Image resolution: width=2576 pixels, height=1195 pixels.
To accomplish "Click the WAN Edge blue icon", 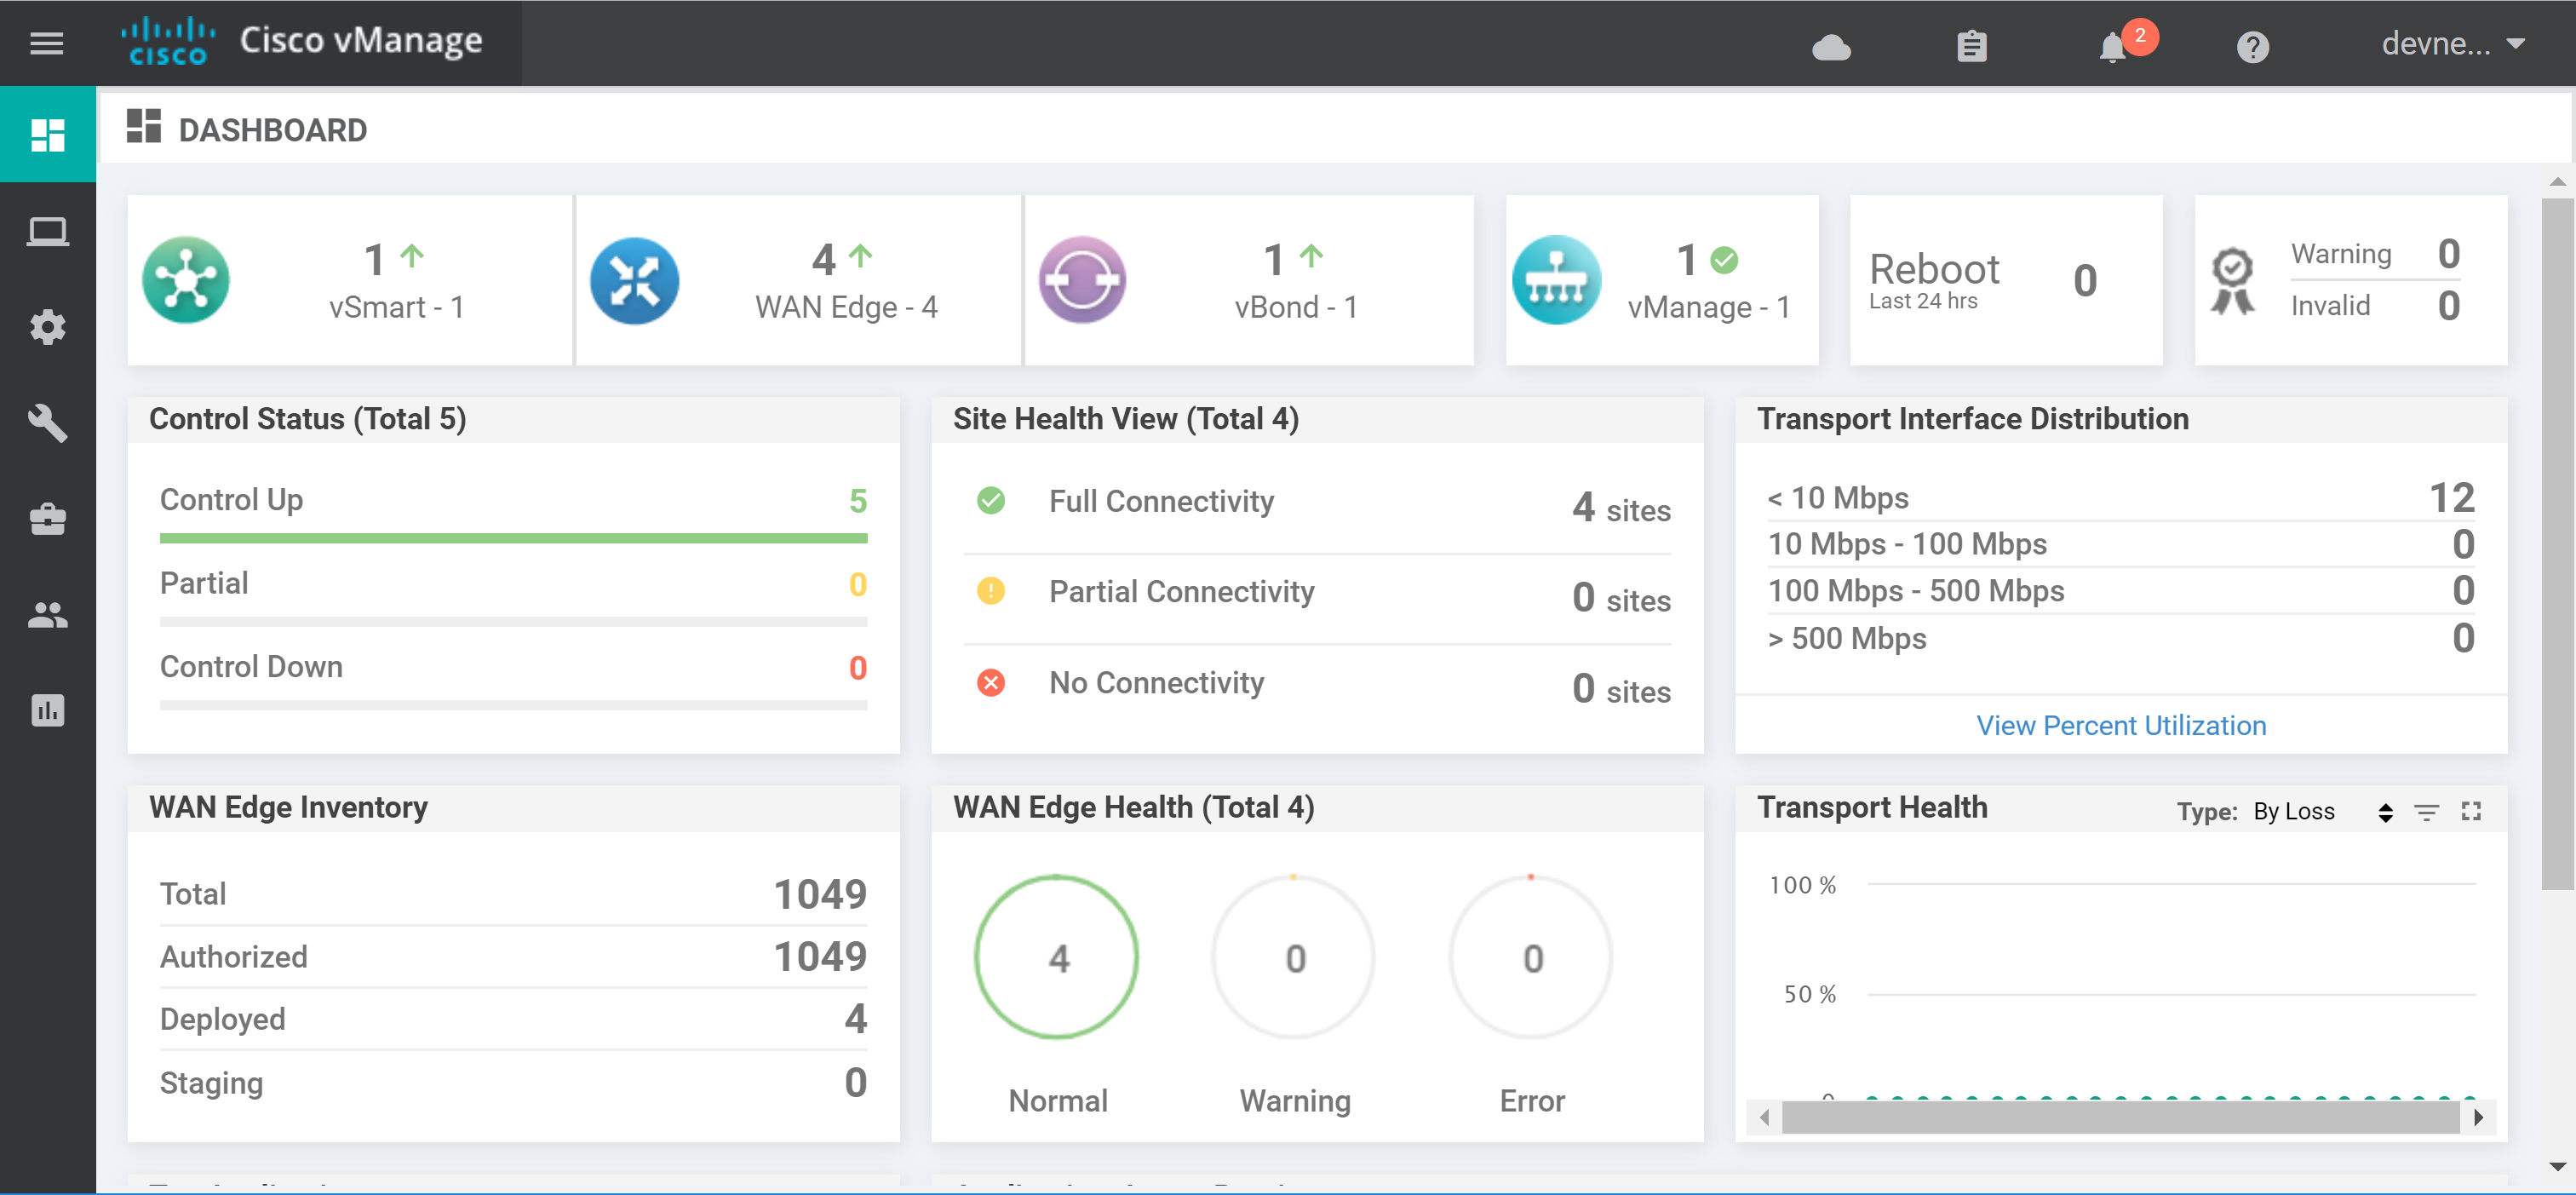I will (x=634, y=280).
